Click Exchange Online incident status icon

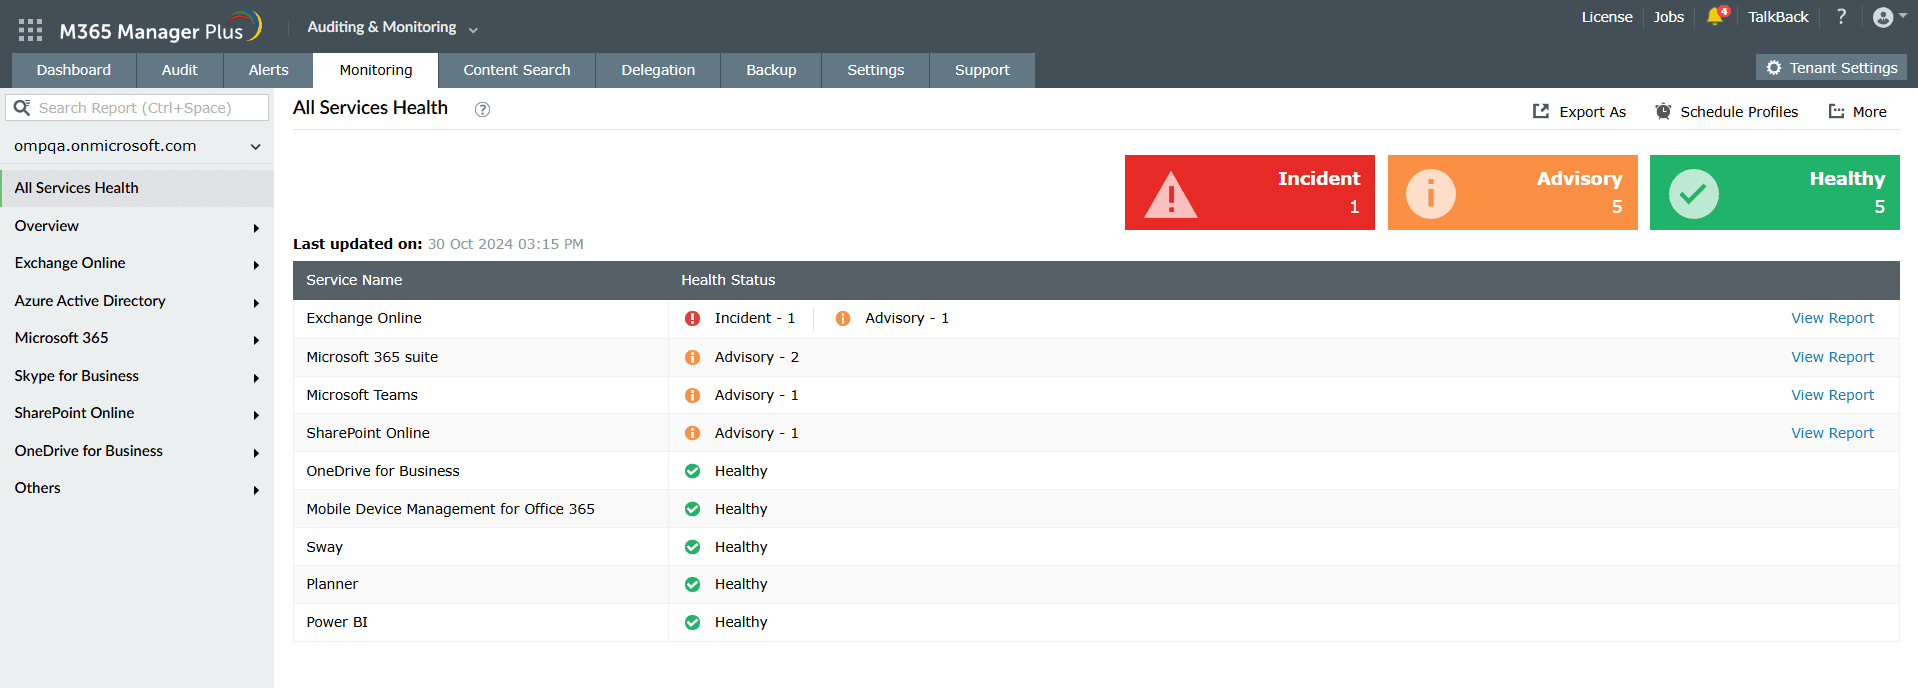click(x=692, y=319)
